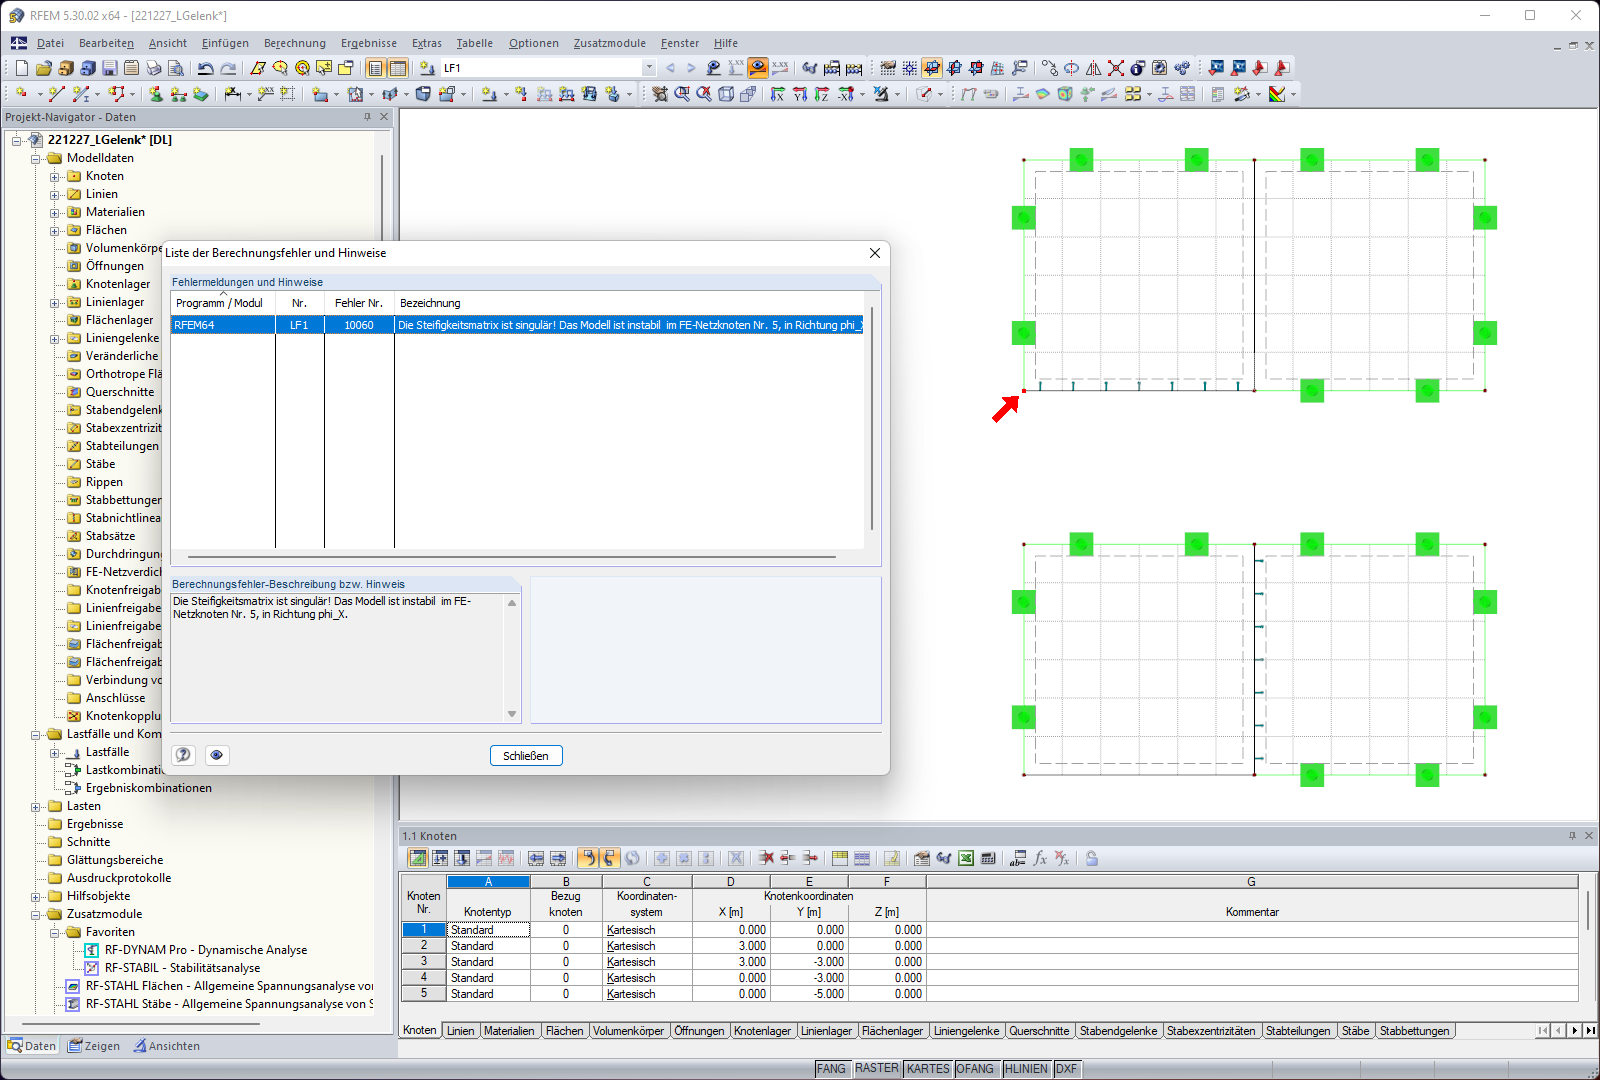The width and height of the screenshot is (1600, 1080).
Task: Click the lock icon in table toolbar
Action: (1092, 858)
